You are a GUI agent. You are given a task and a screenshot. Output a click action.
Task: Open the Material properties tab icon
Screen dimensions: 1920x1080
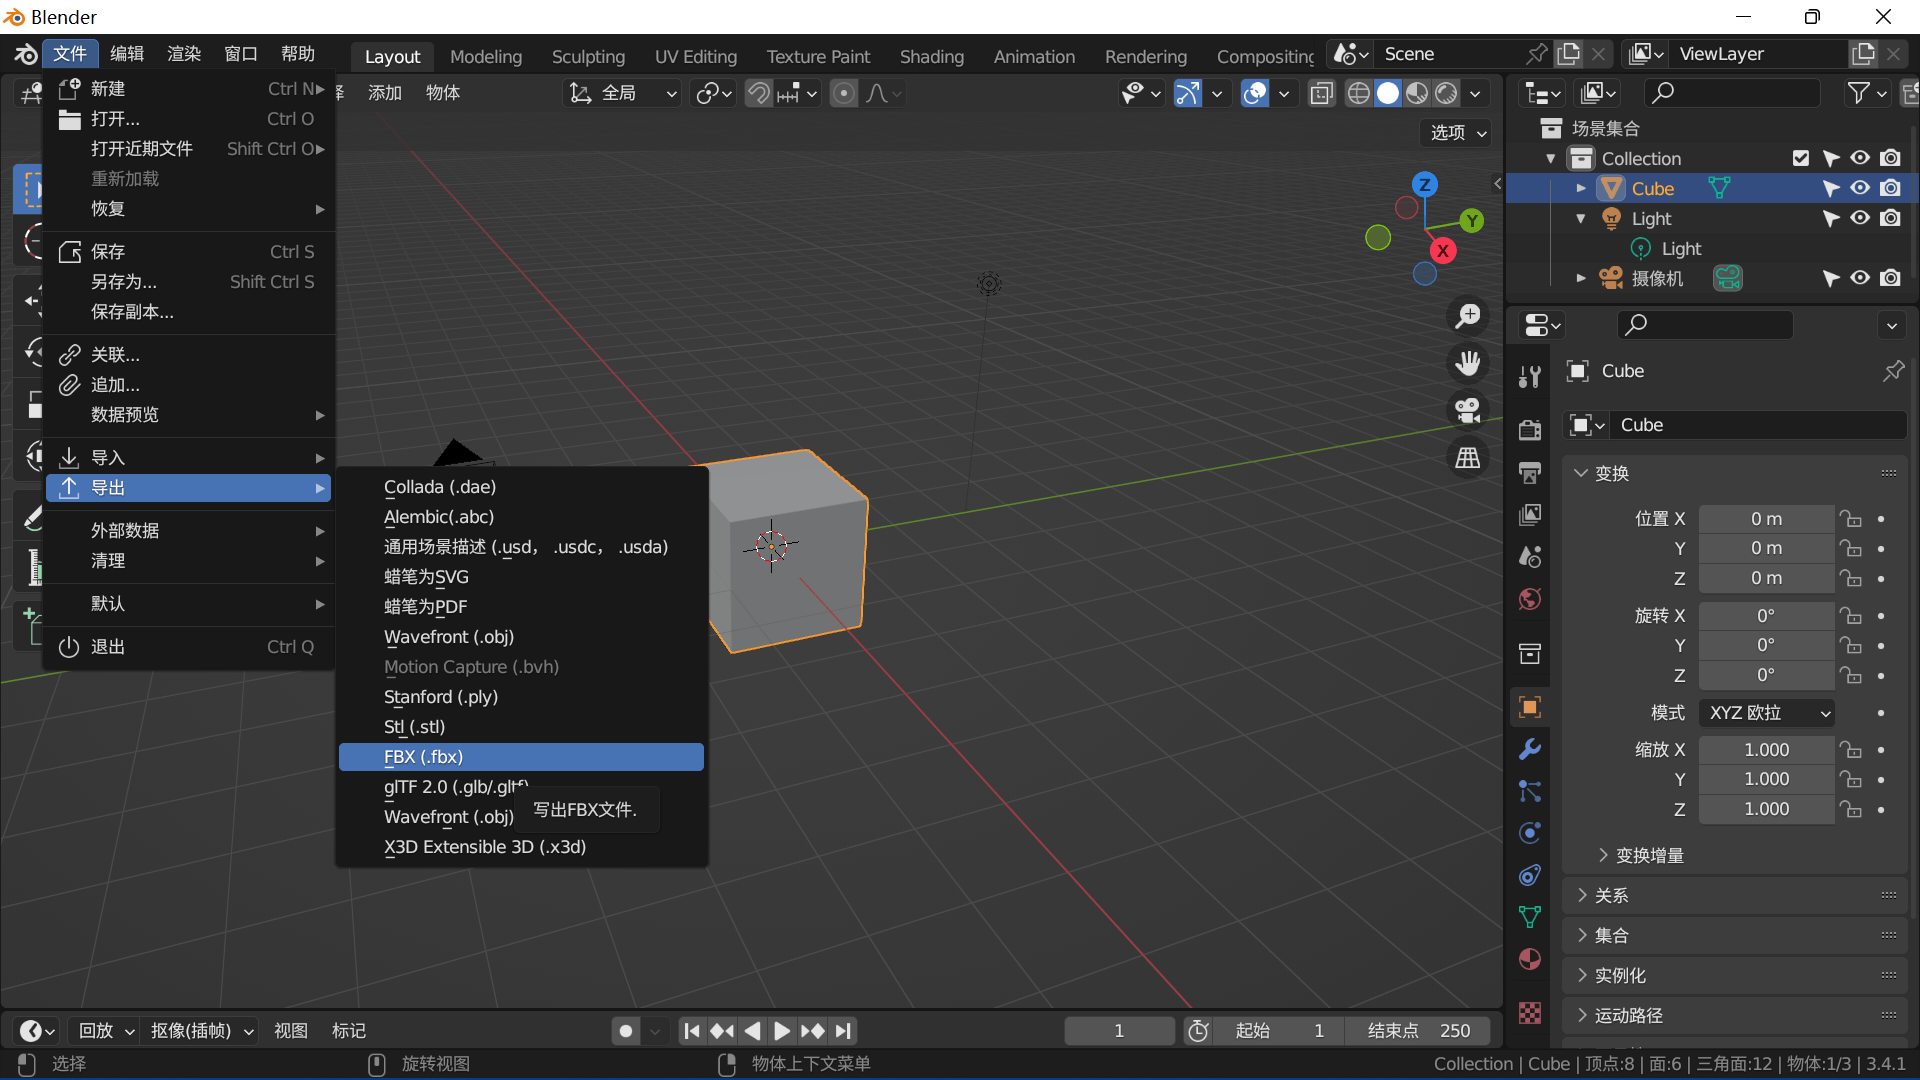[x=1529, y=959]
